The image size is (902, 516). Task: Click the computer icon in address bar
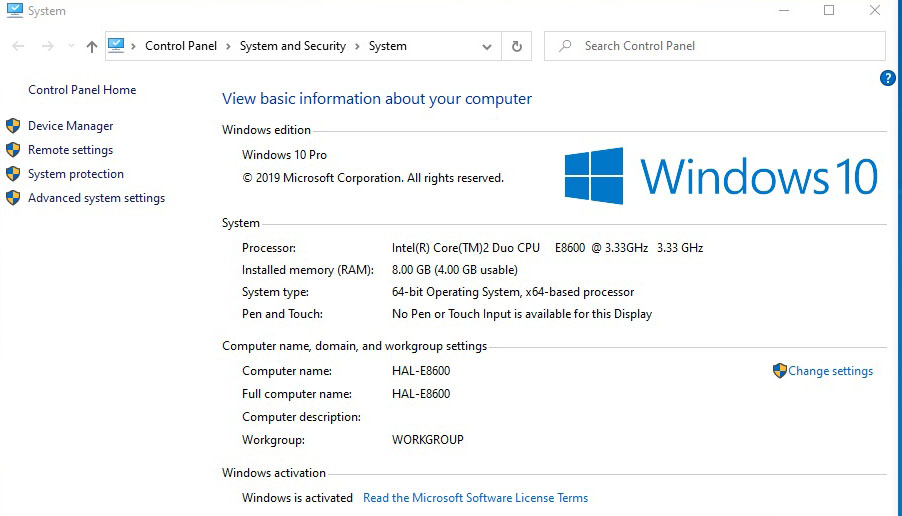116,46
